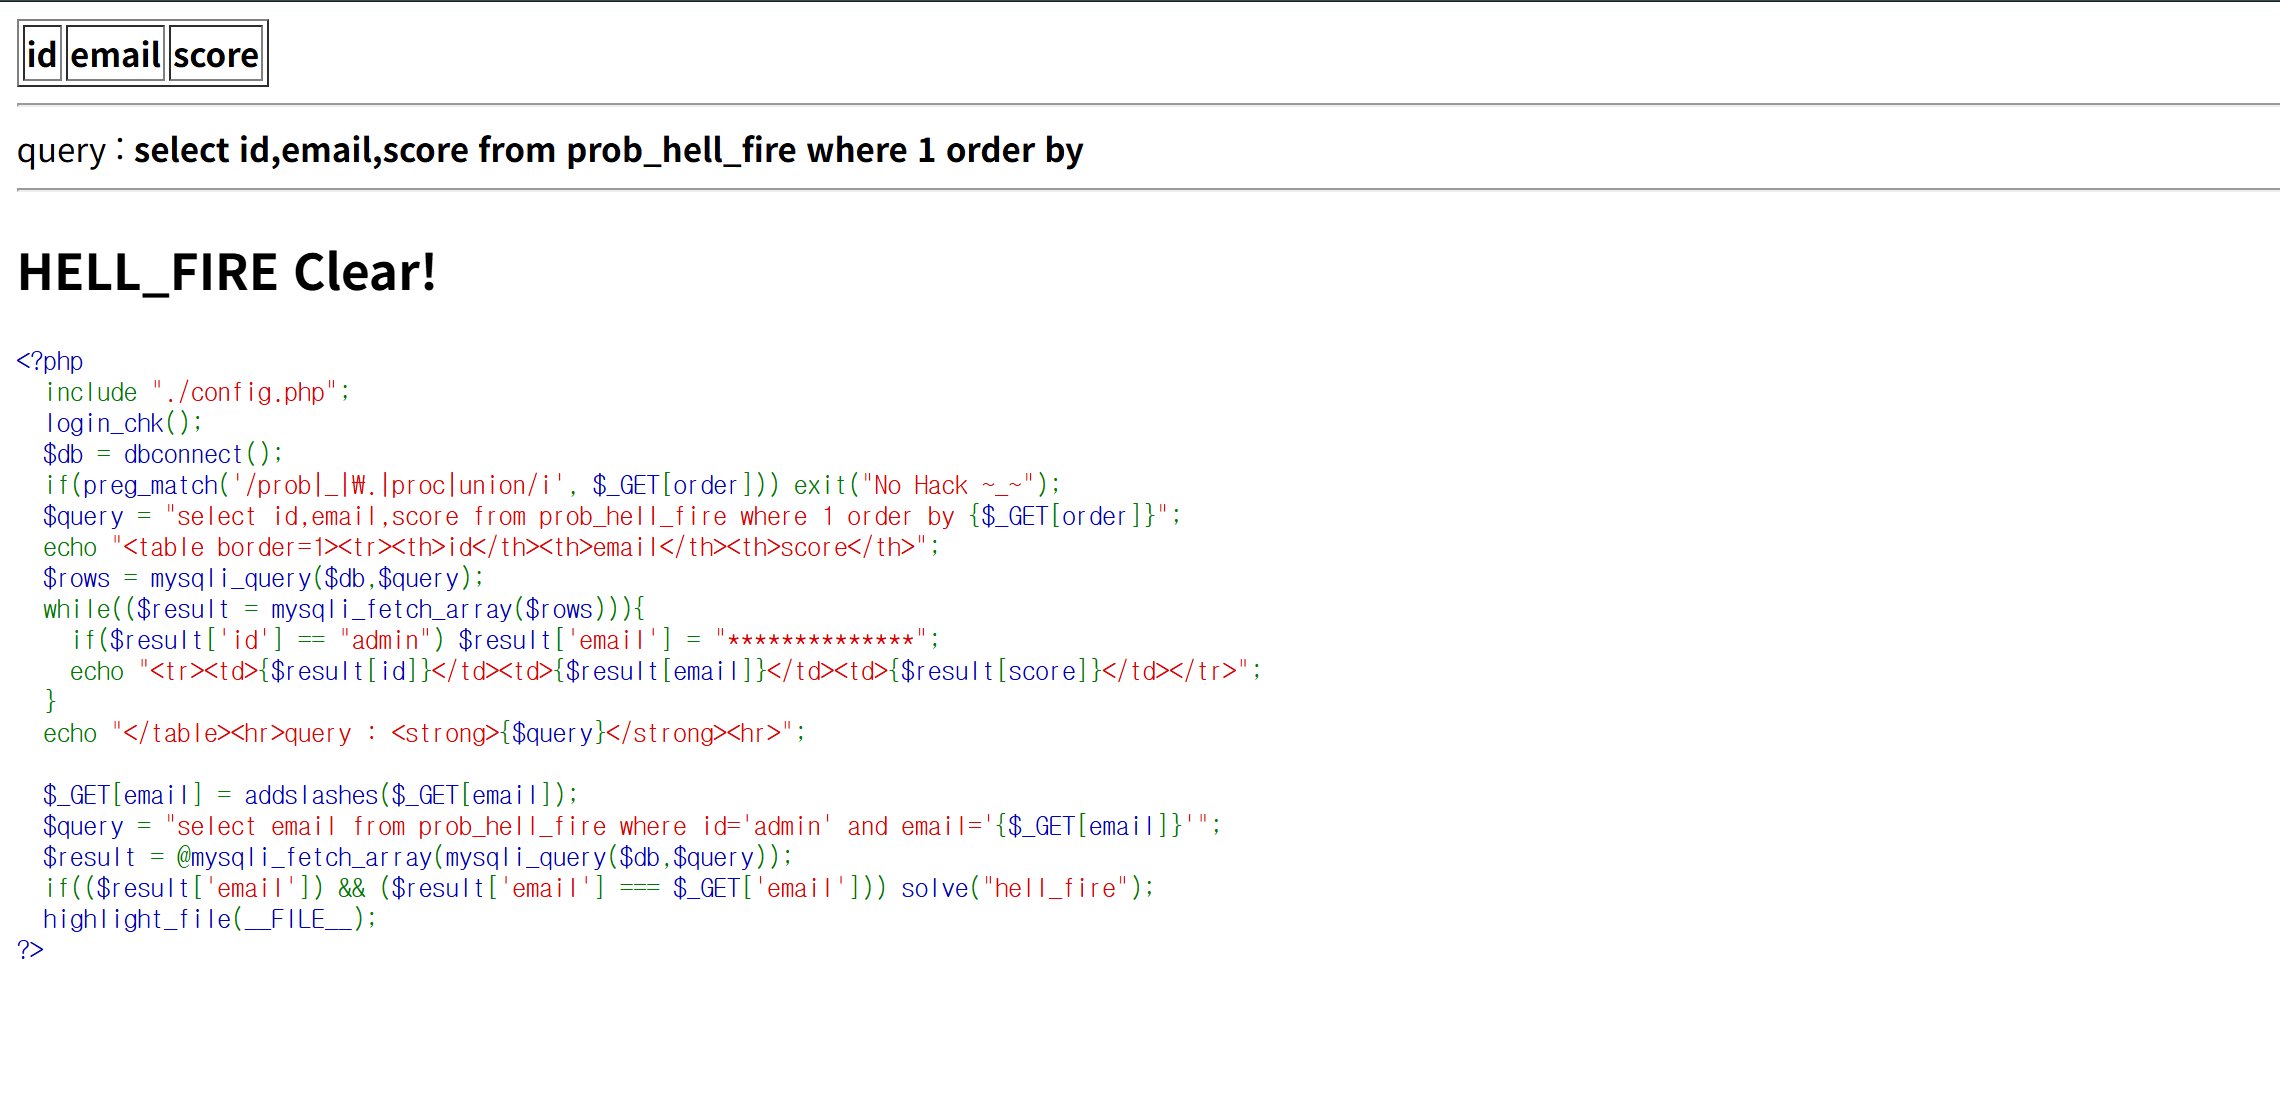Click the '<?php' opening tag
The height and width of the screenshot is (1095, 2280).
[50, 361]
